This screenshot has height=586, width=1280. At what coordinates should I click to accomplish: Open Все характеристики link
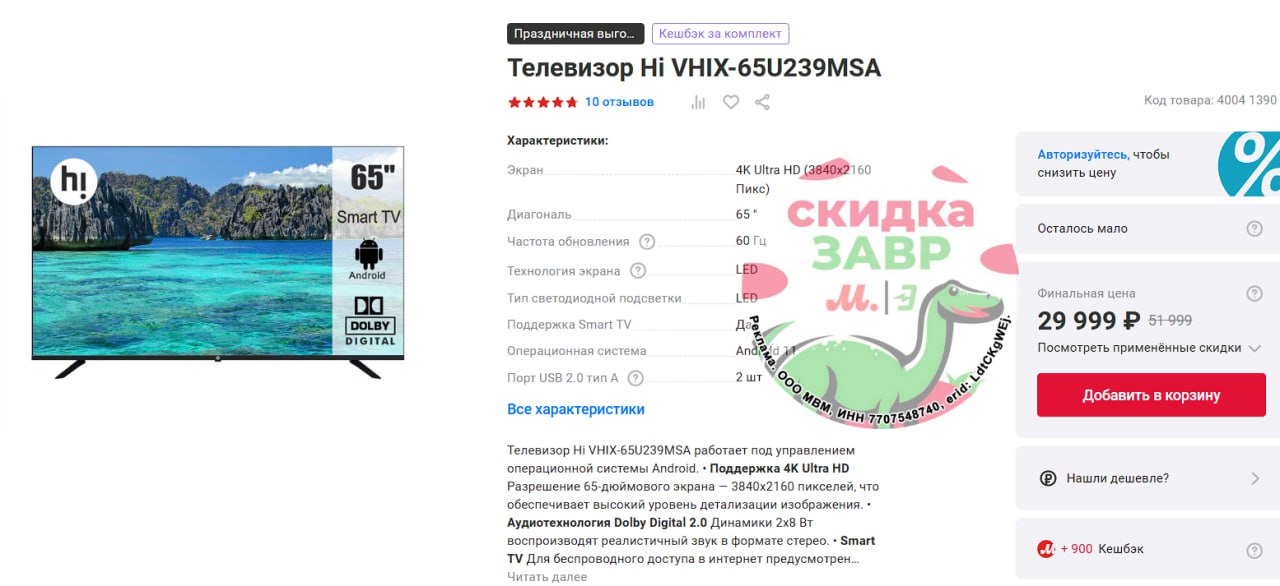[576, 409]
